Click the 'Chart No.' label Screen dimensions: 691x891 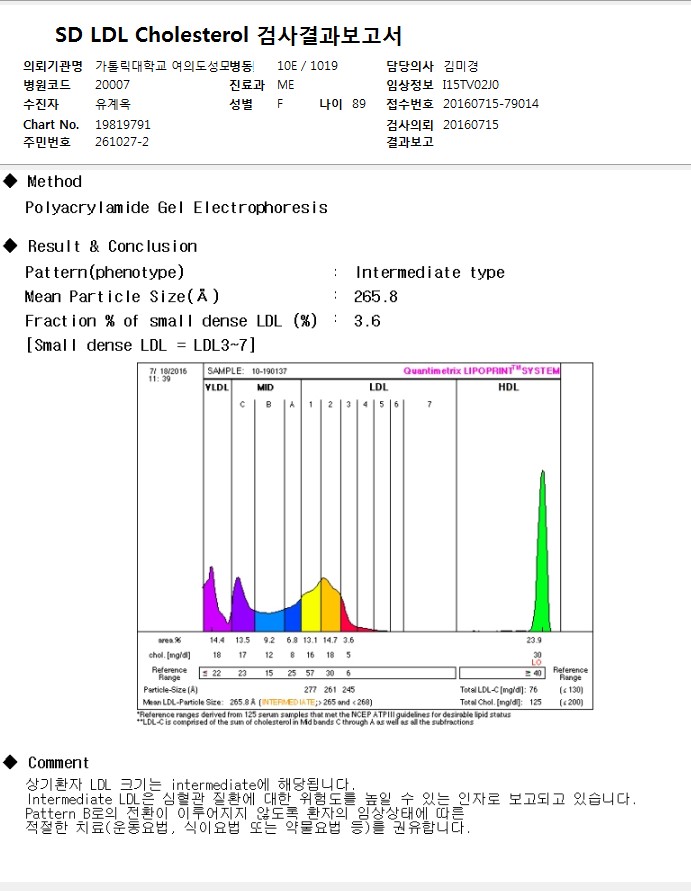(51, 124)
